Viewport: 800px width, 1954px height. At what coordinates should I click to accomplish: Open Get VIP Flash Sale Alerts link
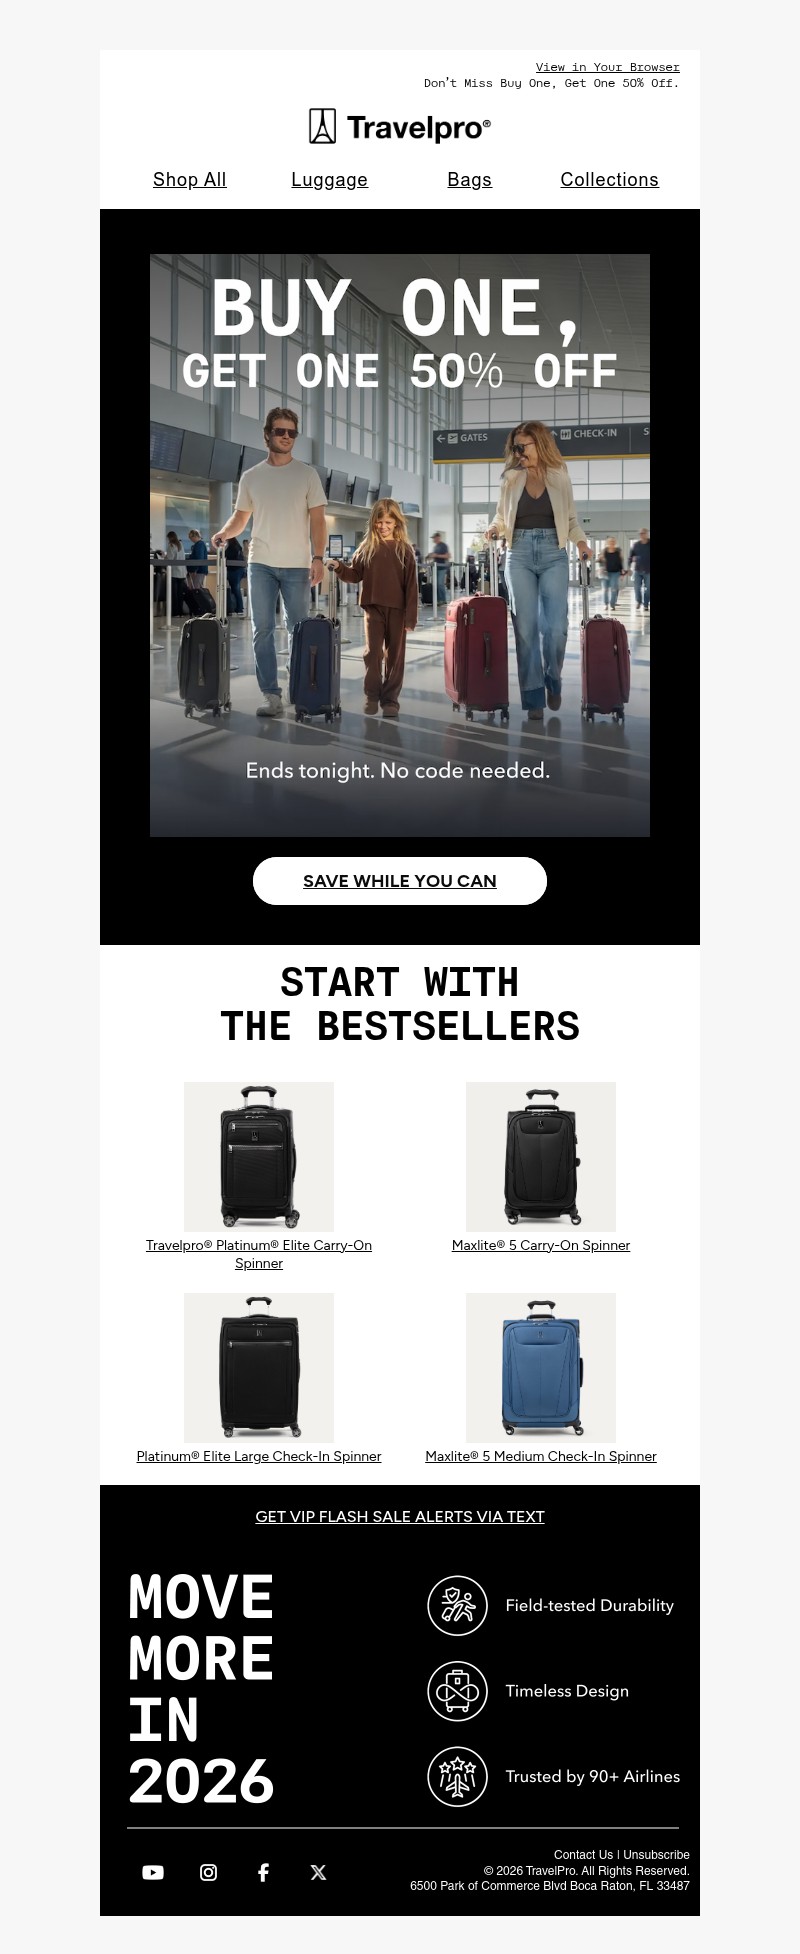point(400,1516)
